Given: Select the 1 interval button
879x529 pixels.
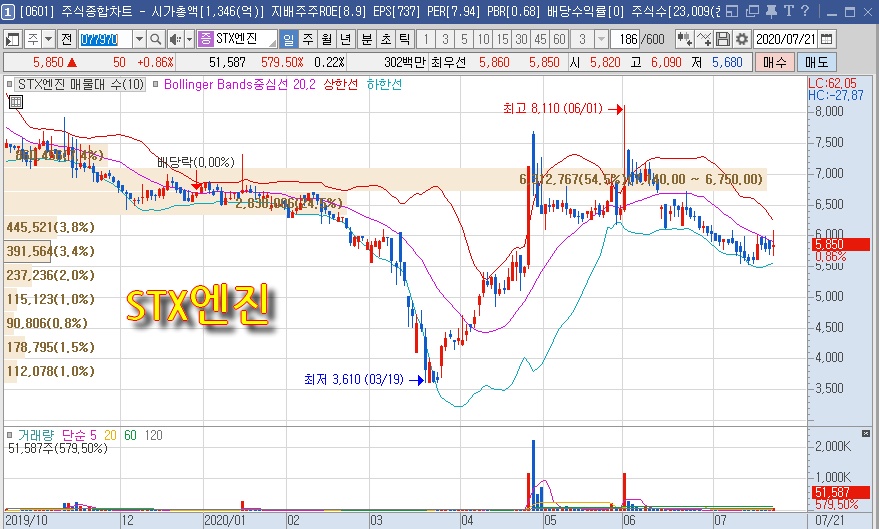Looking at the screenshot, I should (426, 39).
